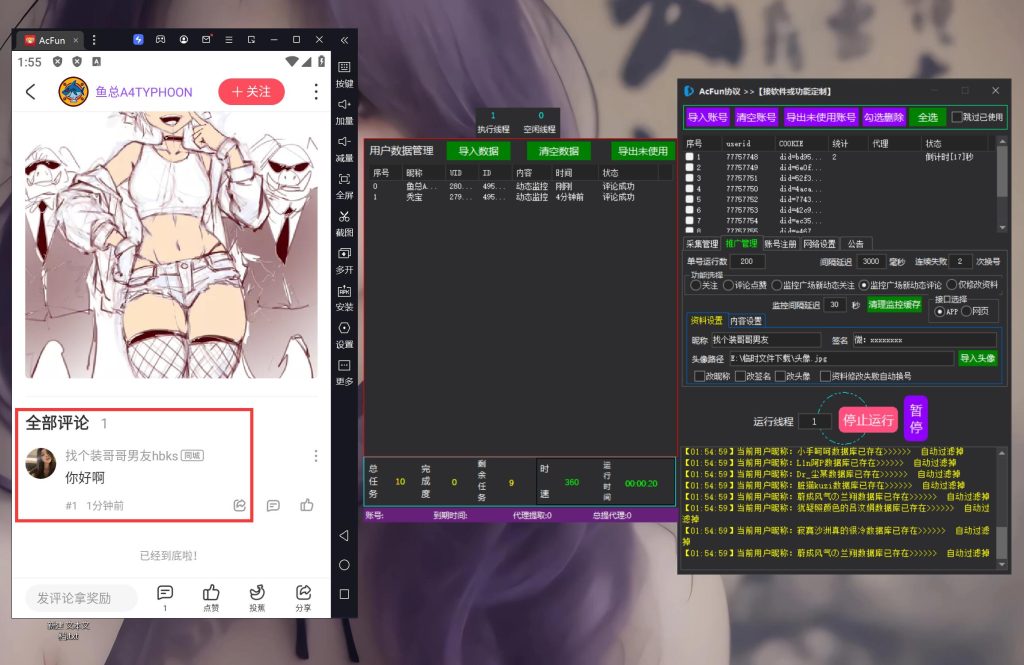
Task: Click the blue lightning icon in emulator title bar
Action: 138,40
